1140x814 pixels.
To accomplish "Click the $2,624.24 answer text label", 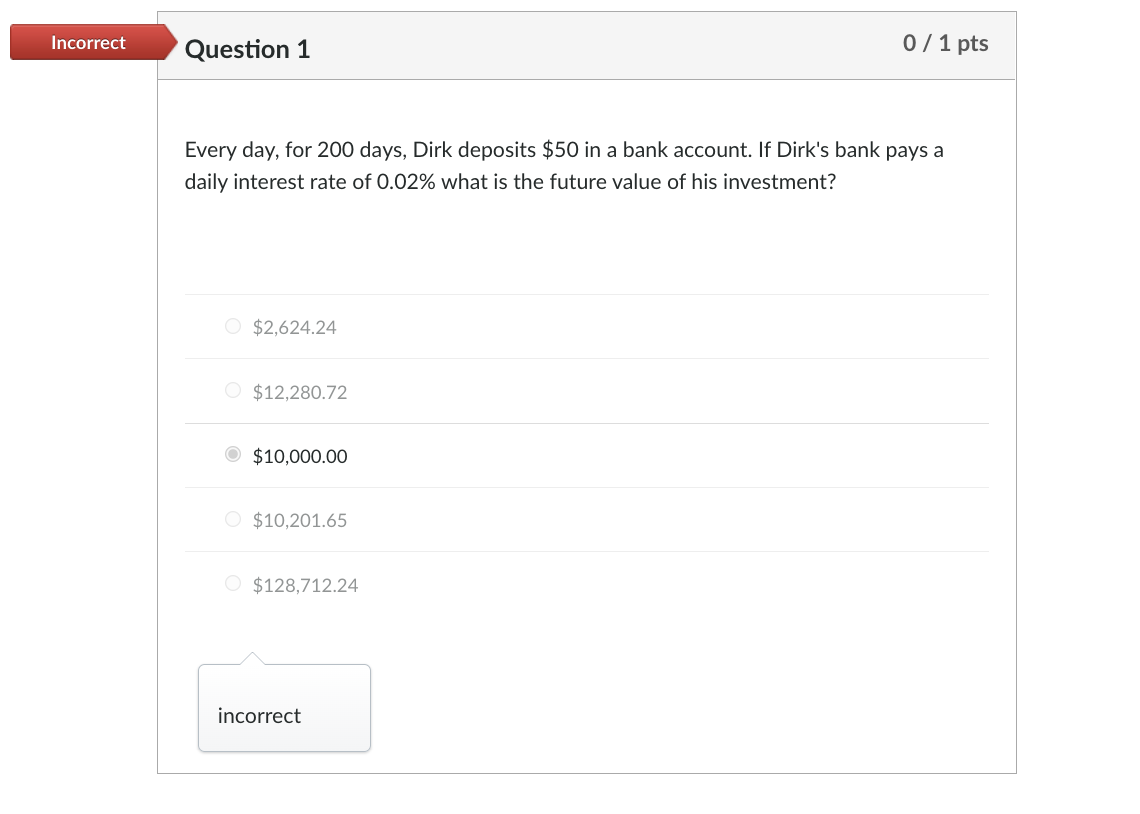I will tap(295, 326).
